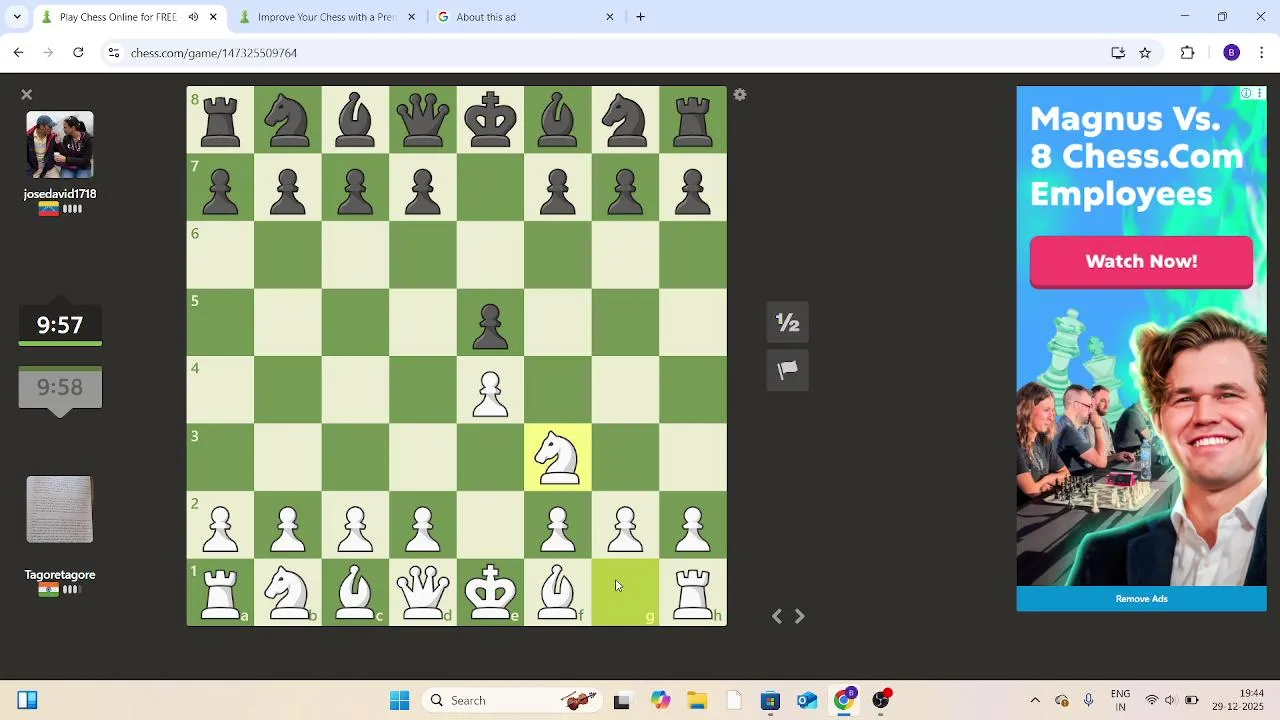Viewport: 1280px width, 720px height.
Task: Open Tagoretagore's profile avatar
Action: pyautogui.click(x=60, y=510)
